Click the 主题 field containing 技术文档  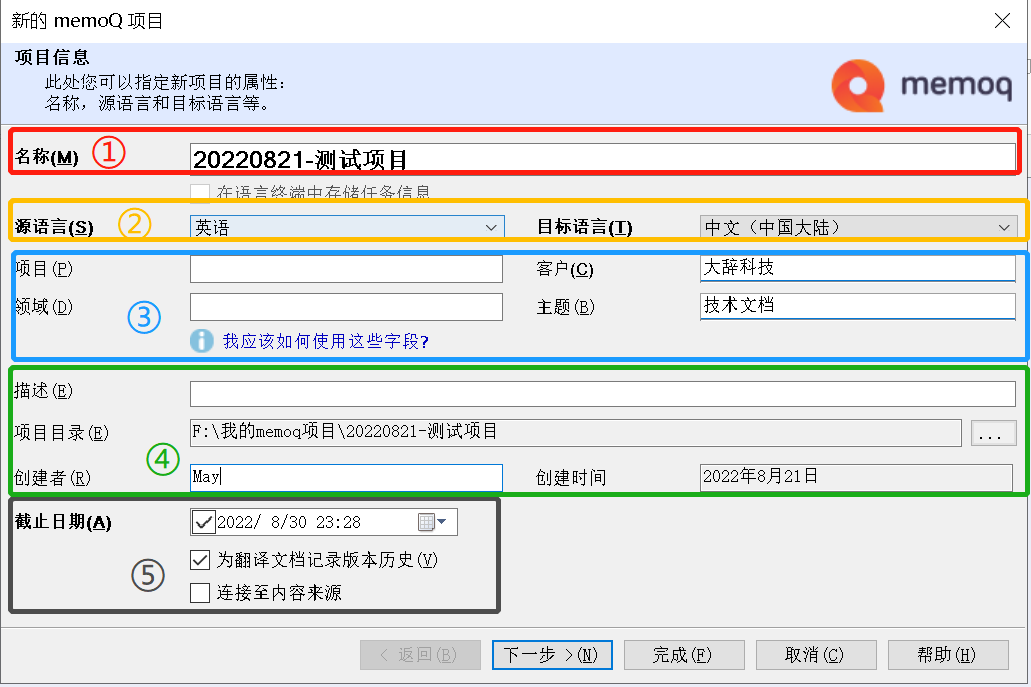858,306
